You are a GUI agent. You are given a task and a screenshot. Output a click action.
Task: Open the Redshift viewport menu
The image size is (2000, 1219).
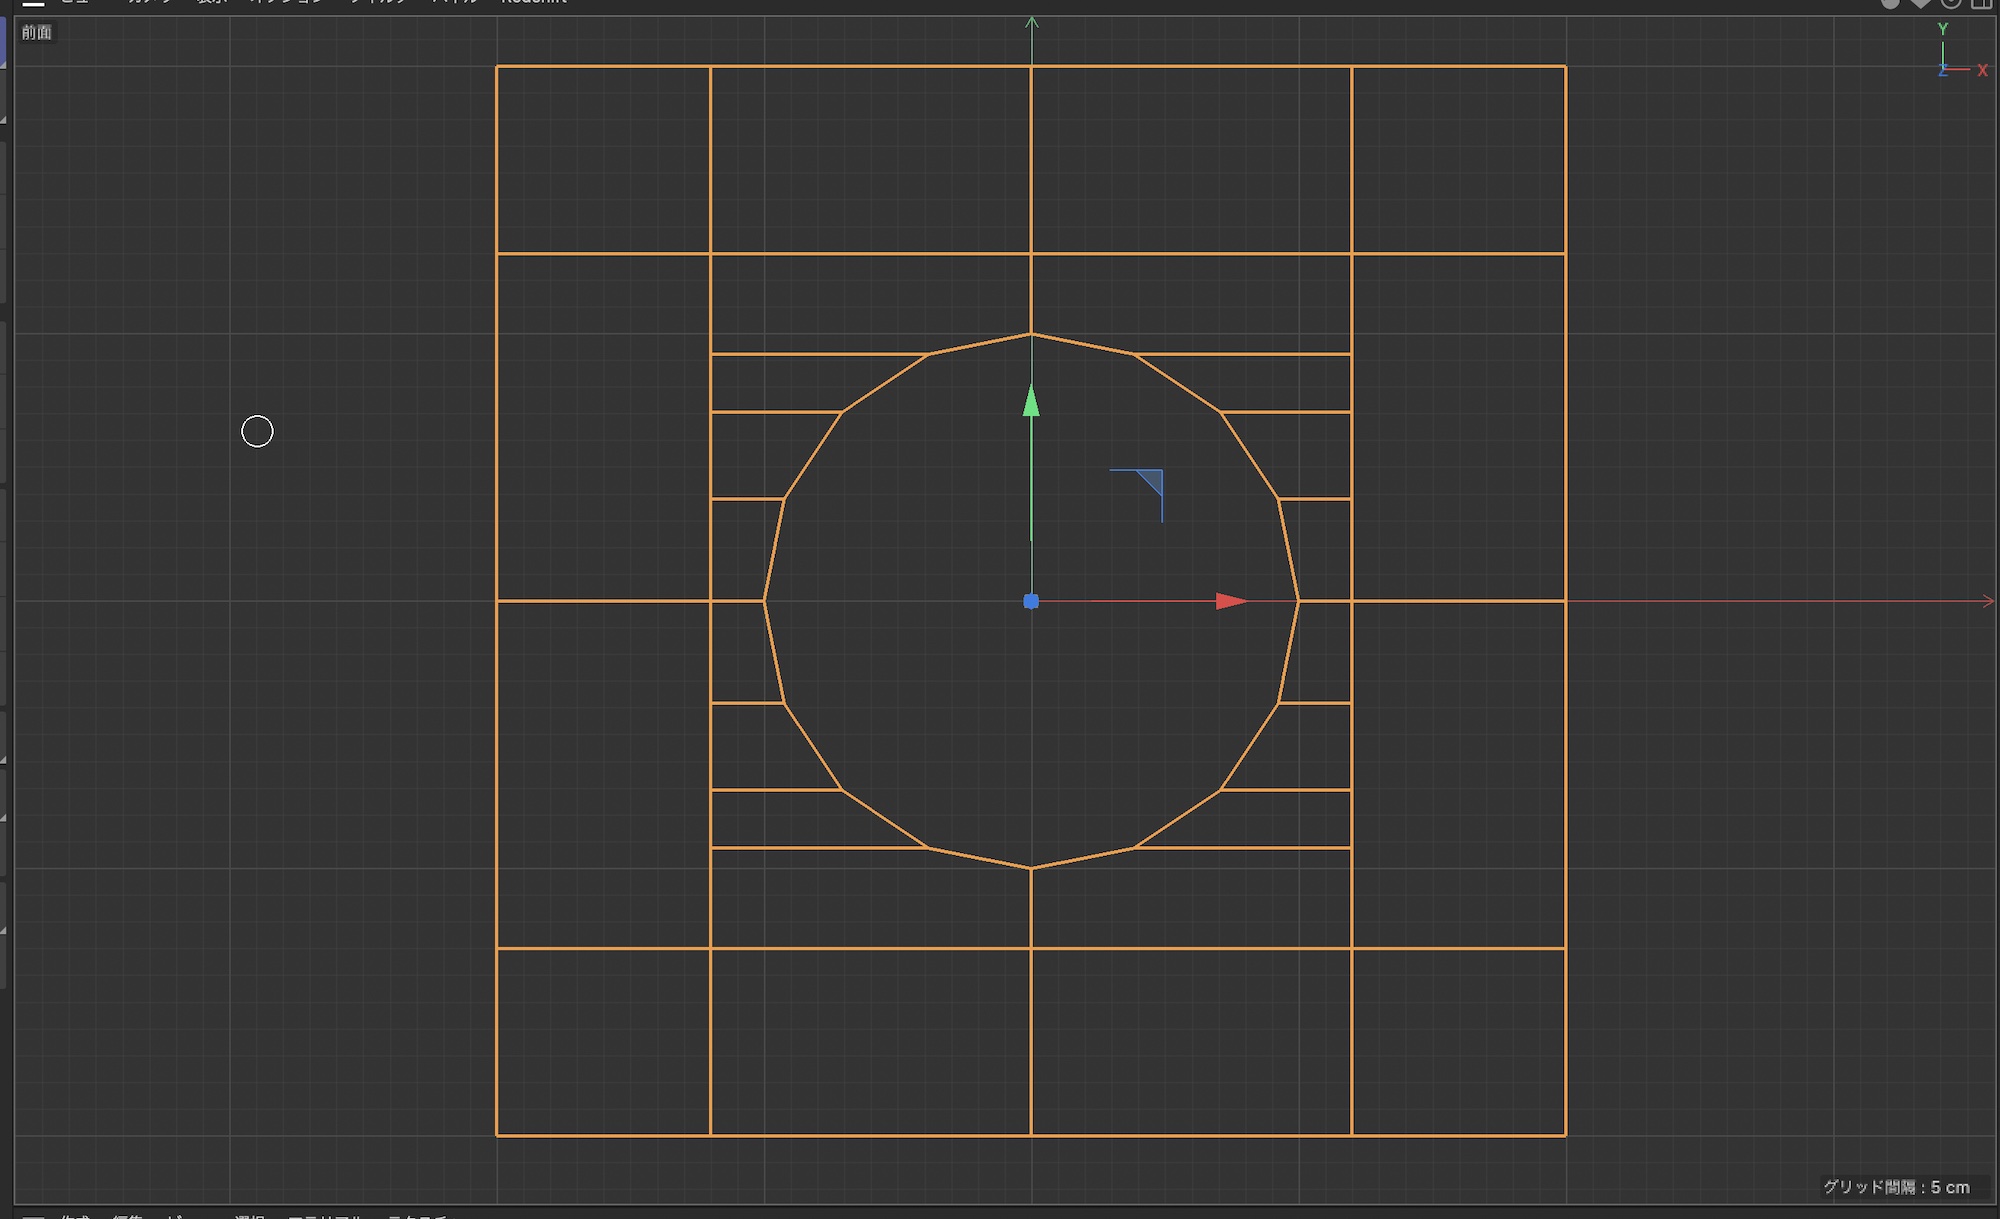coord(533,3)
